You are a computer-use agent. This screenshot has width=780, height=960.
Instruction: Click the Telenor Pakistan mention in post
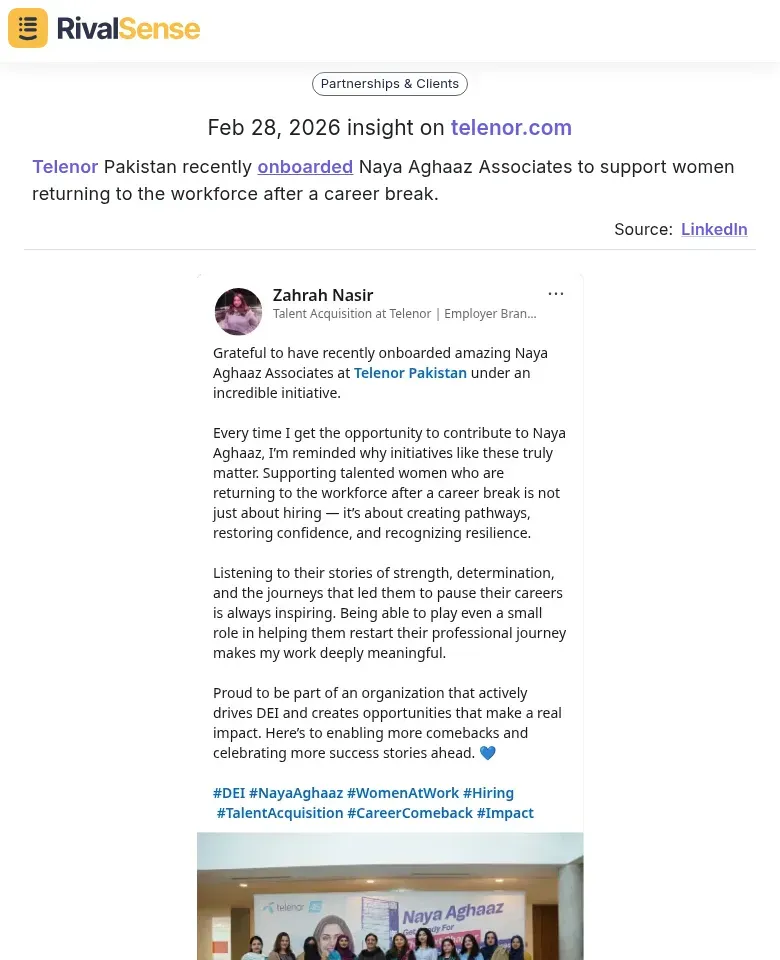(x=410, y=373)
